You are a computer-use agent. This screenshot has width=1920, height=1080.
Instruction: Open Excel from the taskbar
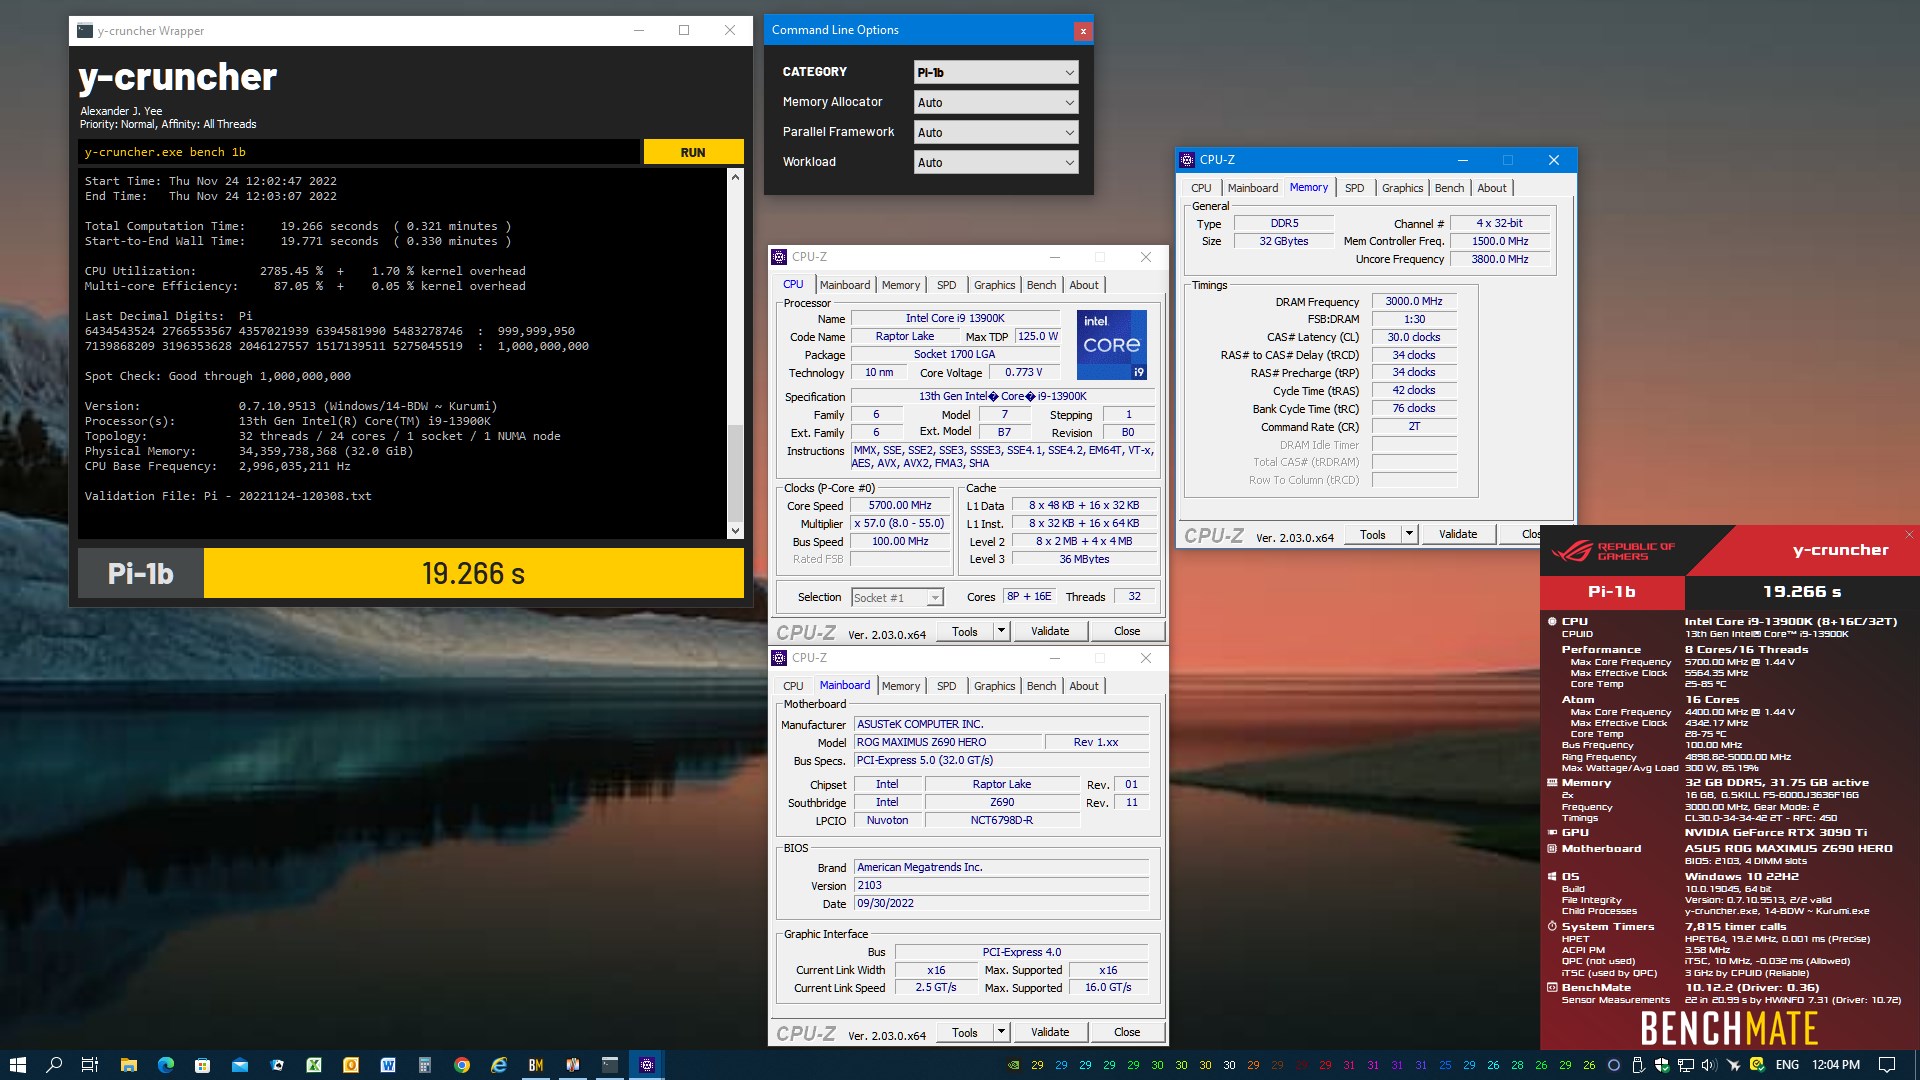coord(313,1065)
